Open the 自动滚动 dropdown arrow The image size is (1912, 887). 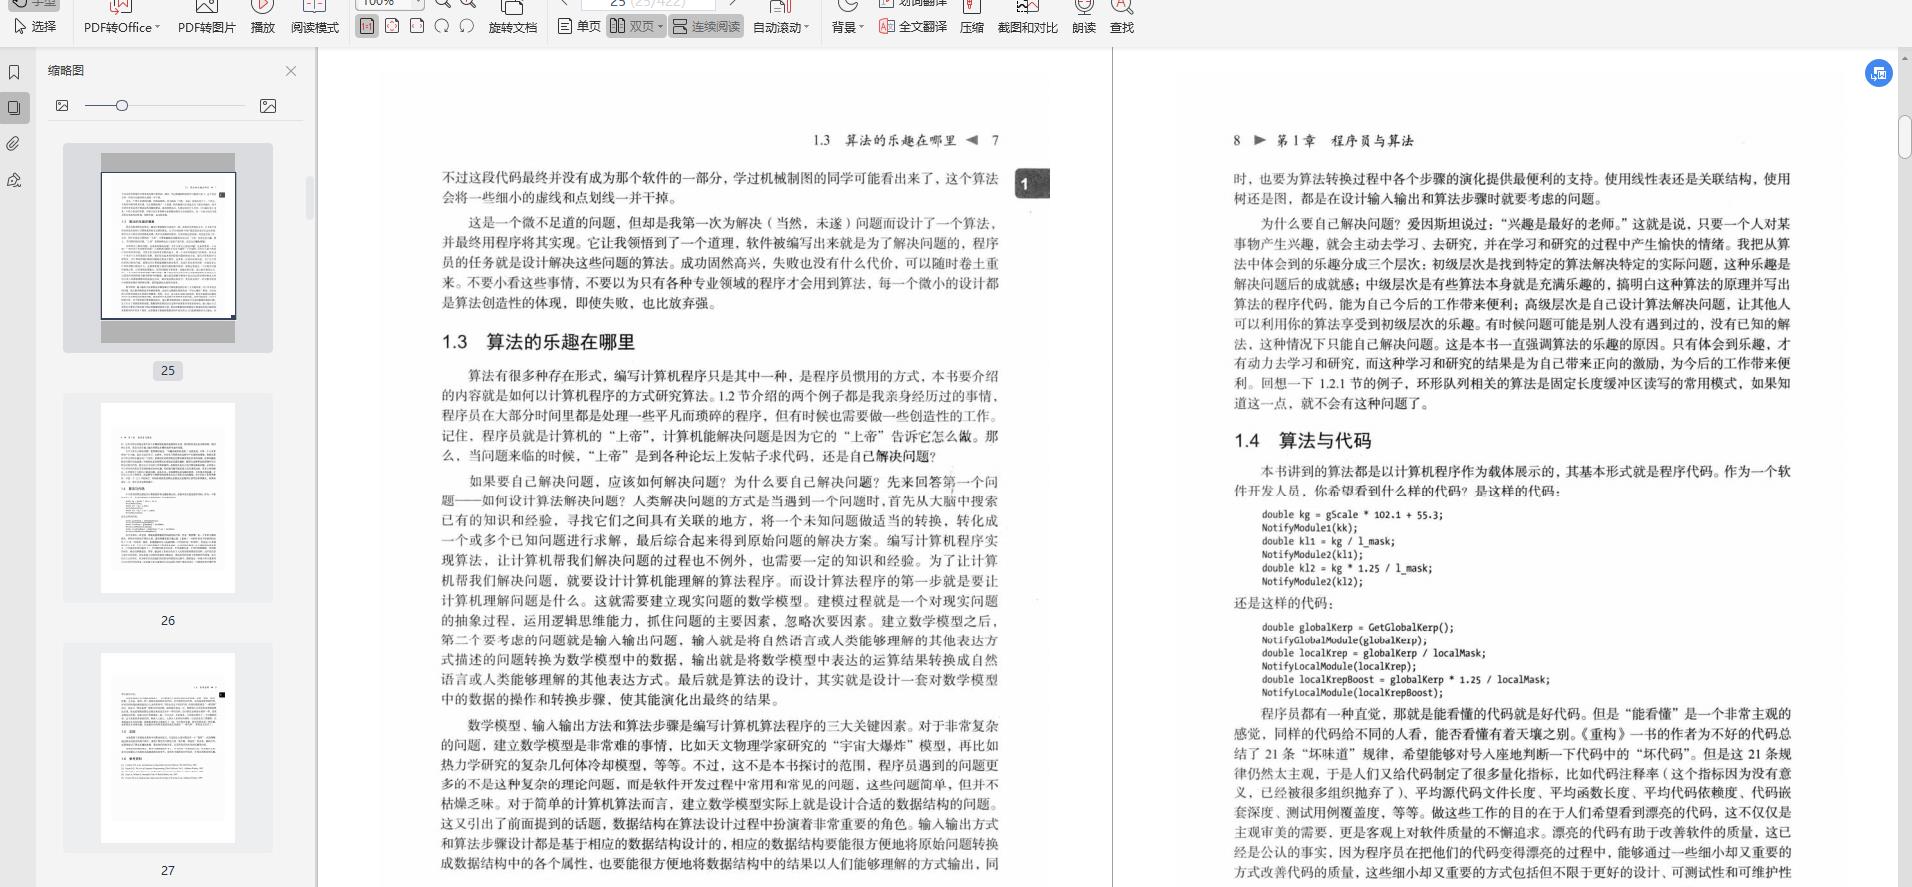click(807, 28)
